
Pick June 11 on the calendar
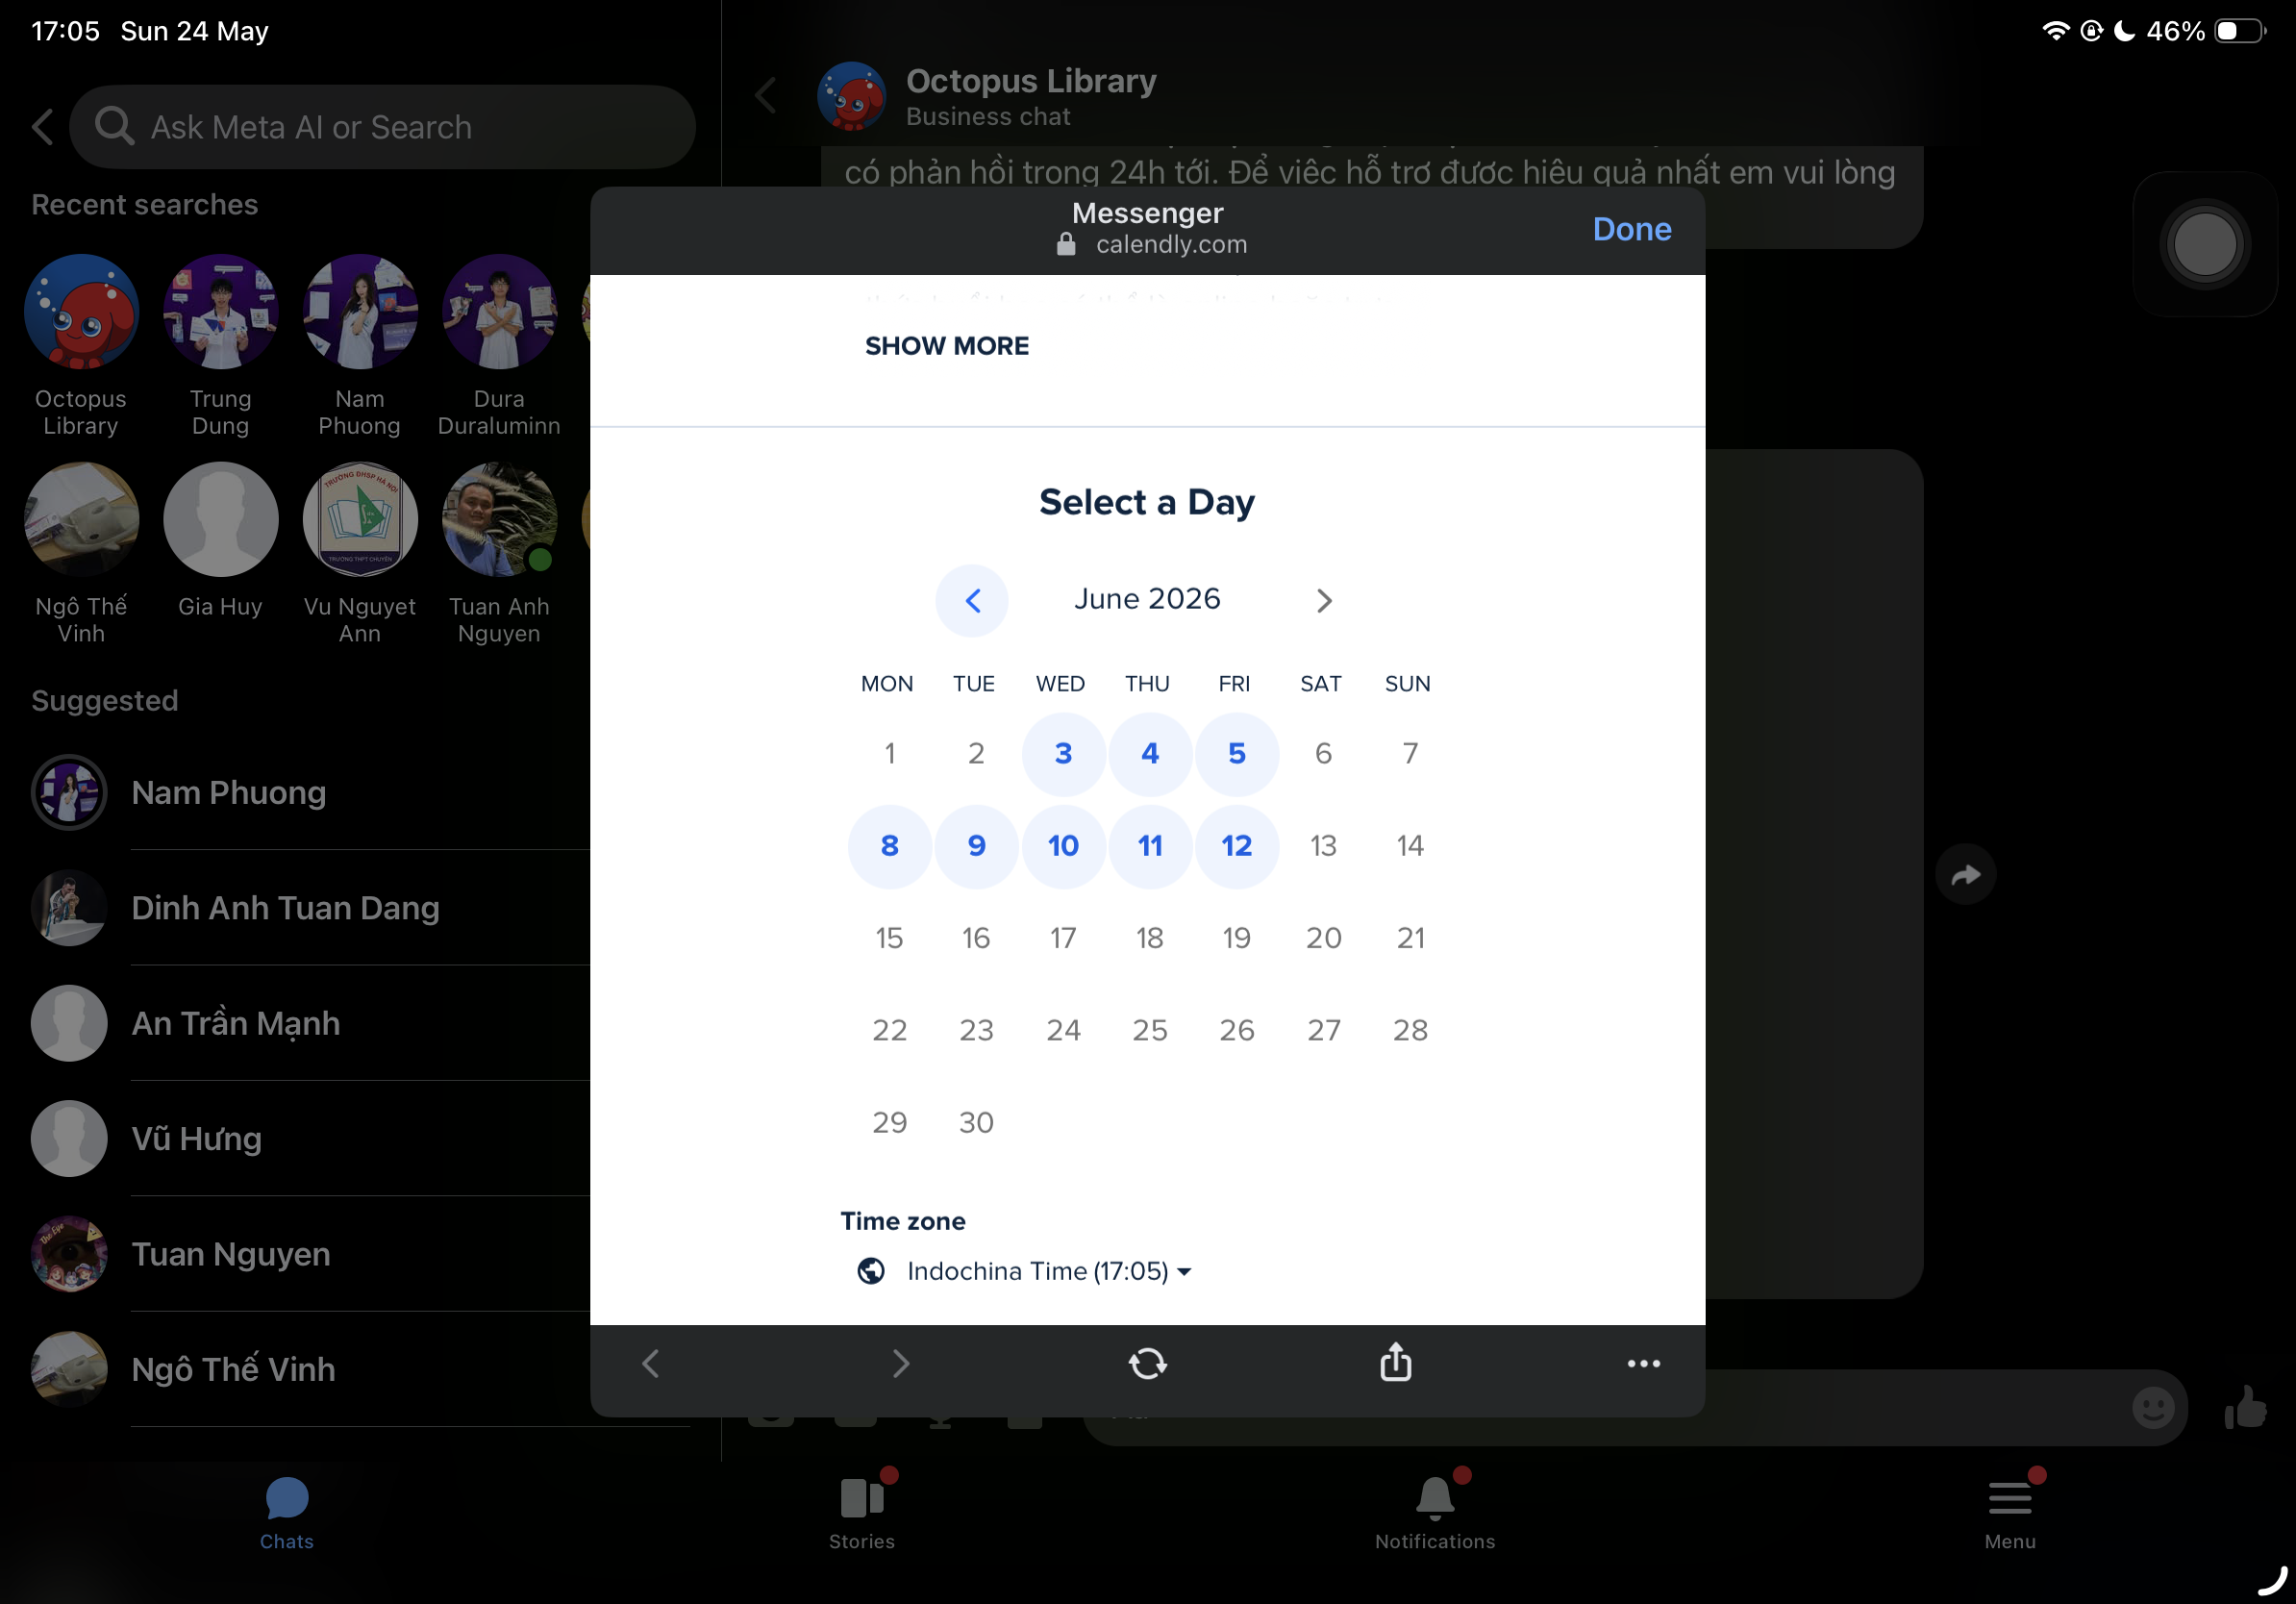tap(1150, 846)
